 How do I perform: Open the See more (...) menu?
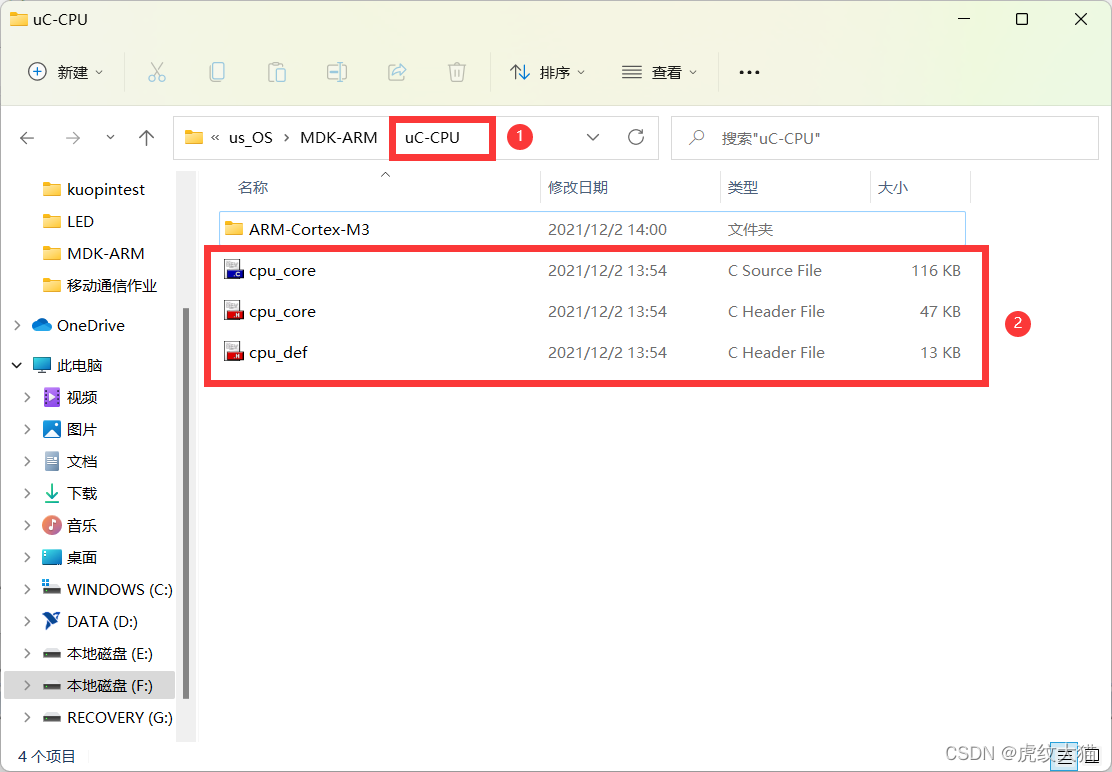(749, 72)
